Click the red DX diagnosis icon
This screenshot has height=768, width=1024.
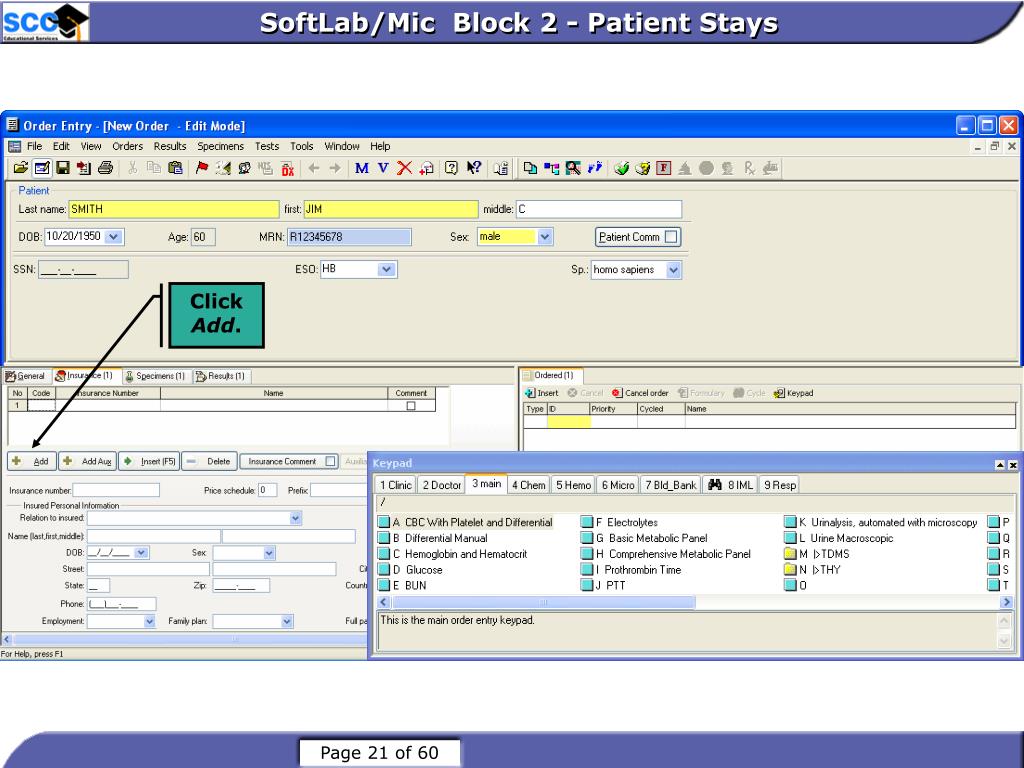(x=287, y=168)
